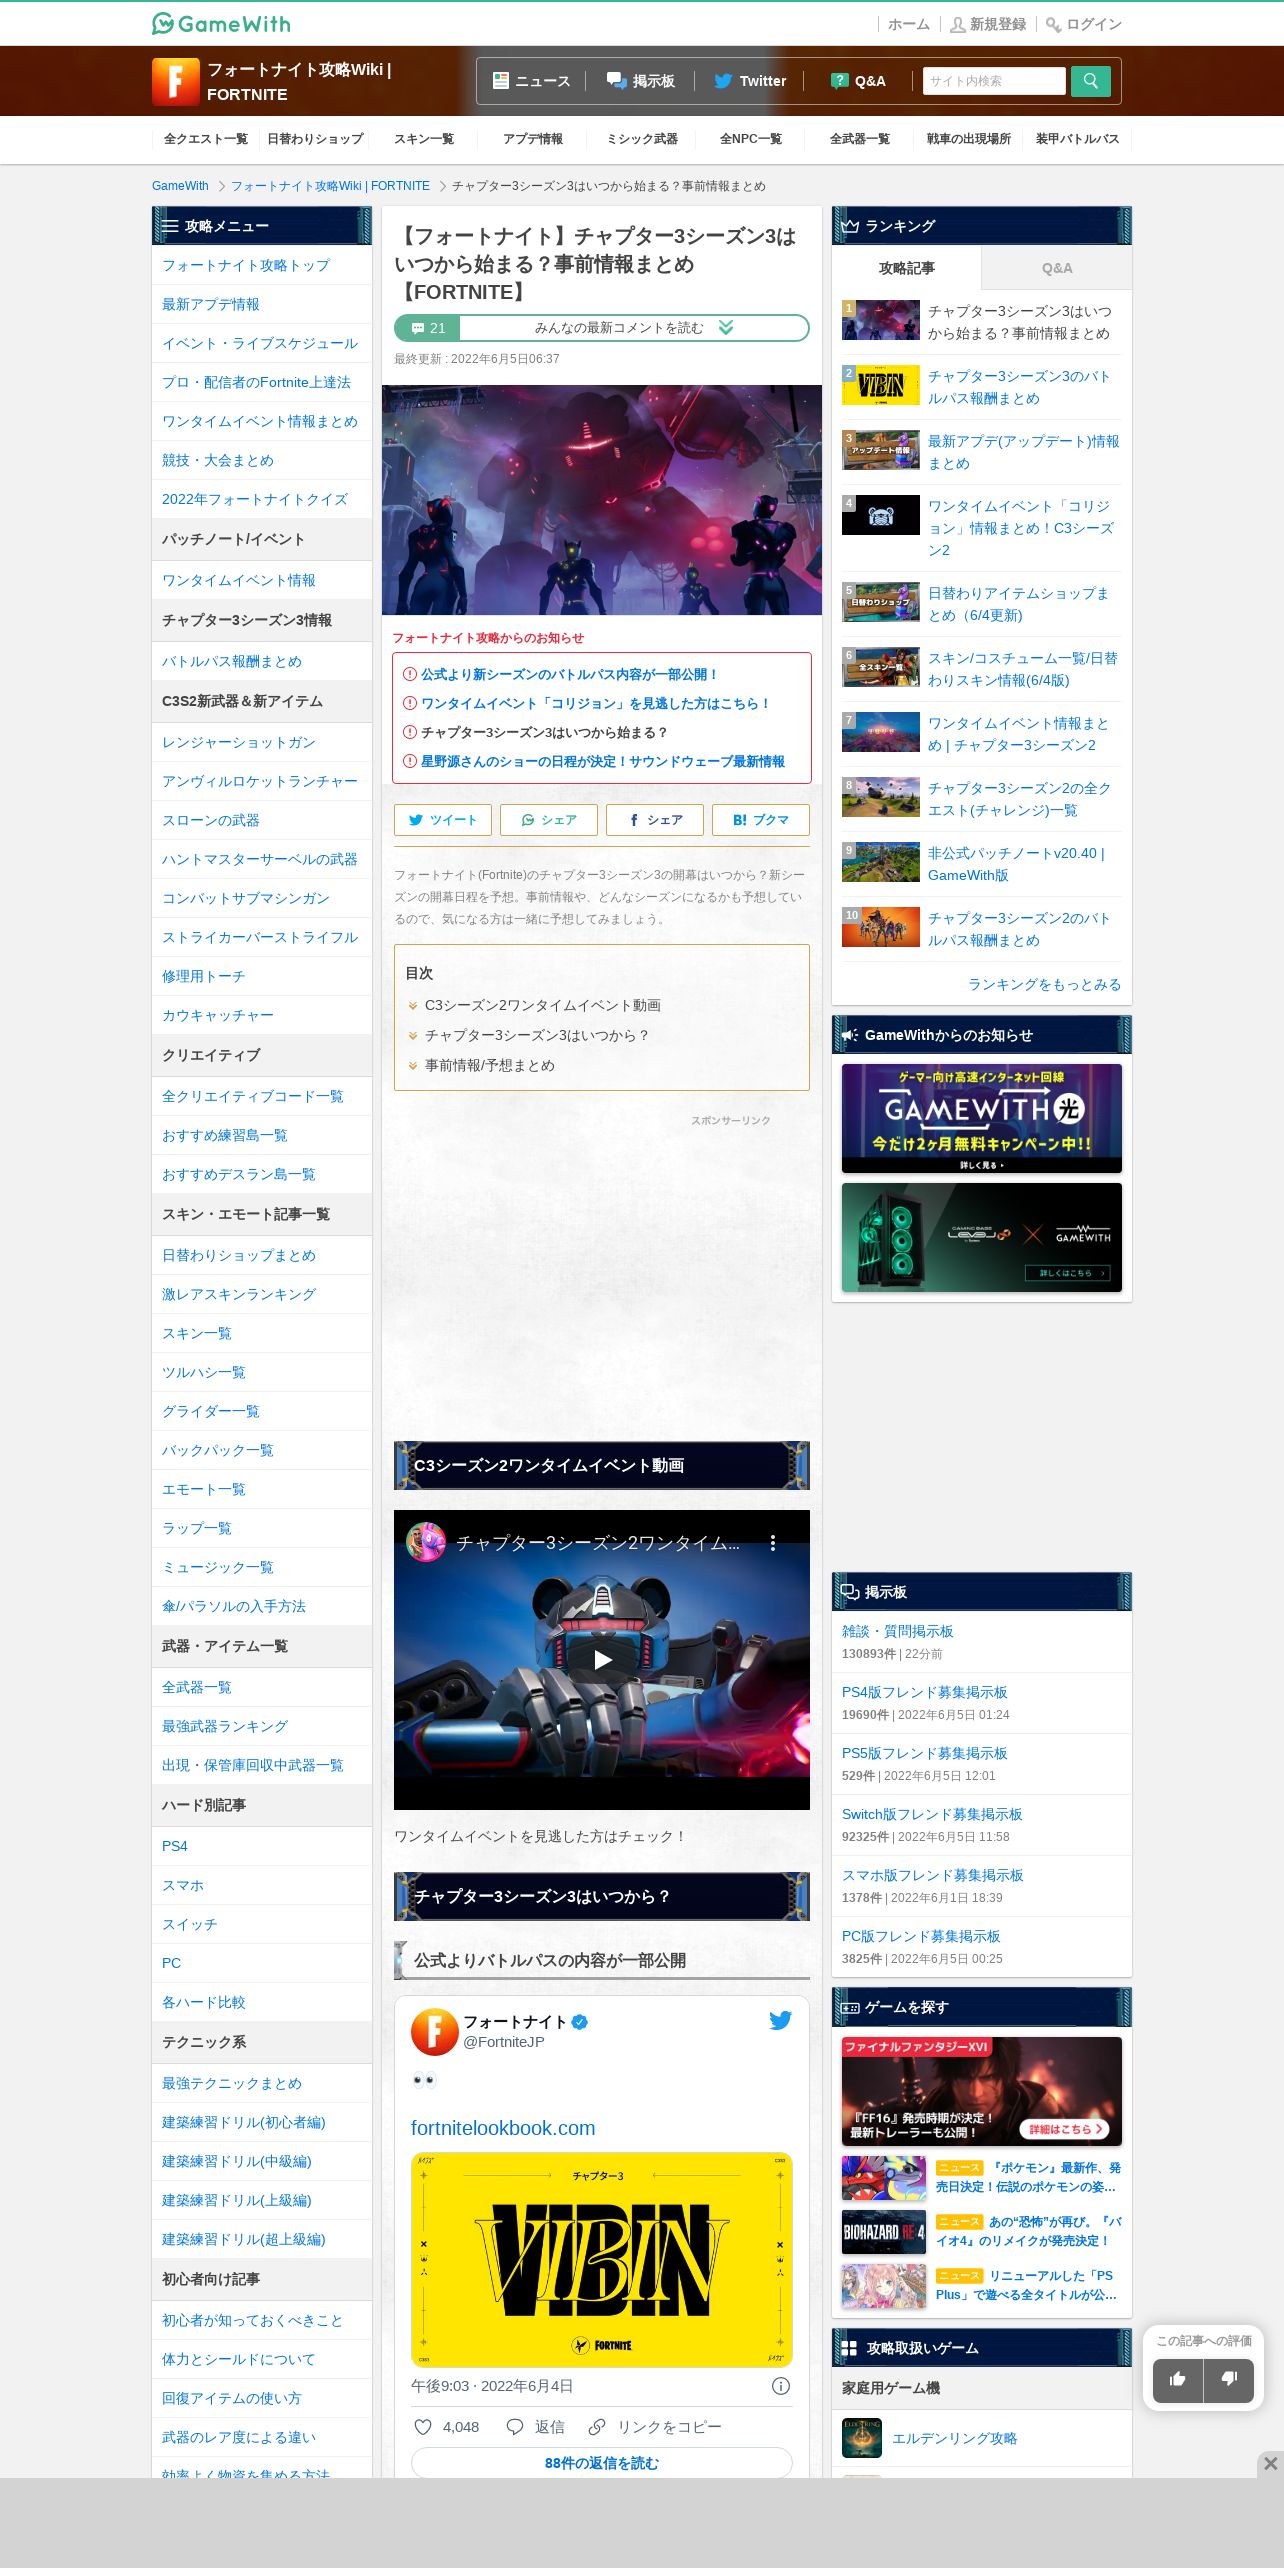
Task: Open スキン一覧 in top navigation
Action: click(x=424, y=139)
